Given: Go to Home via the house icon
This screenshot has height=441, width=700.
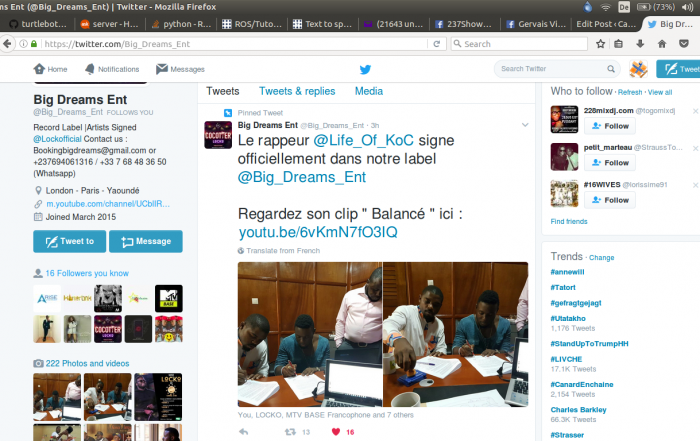Looking at the screenshot, I should [x=50, y=69].
